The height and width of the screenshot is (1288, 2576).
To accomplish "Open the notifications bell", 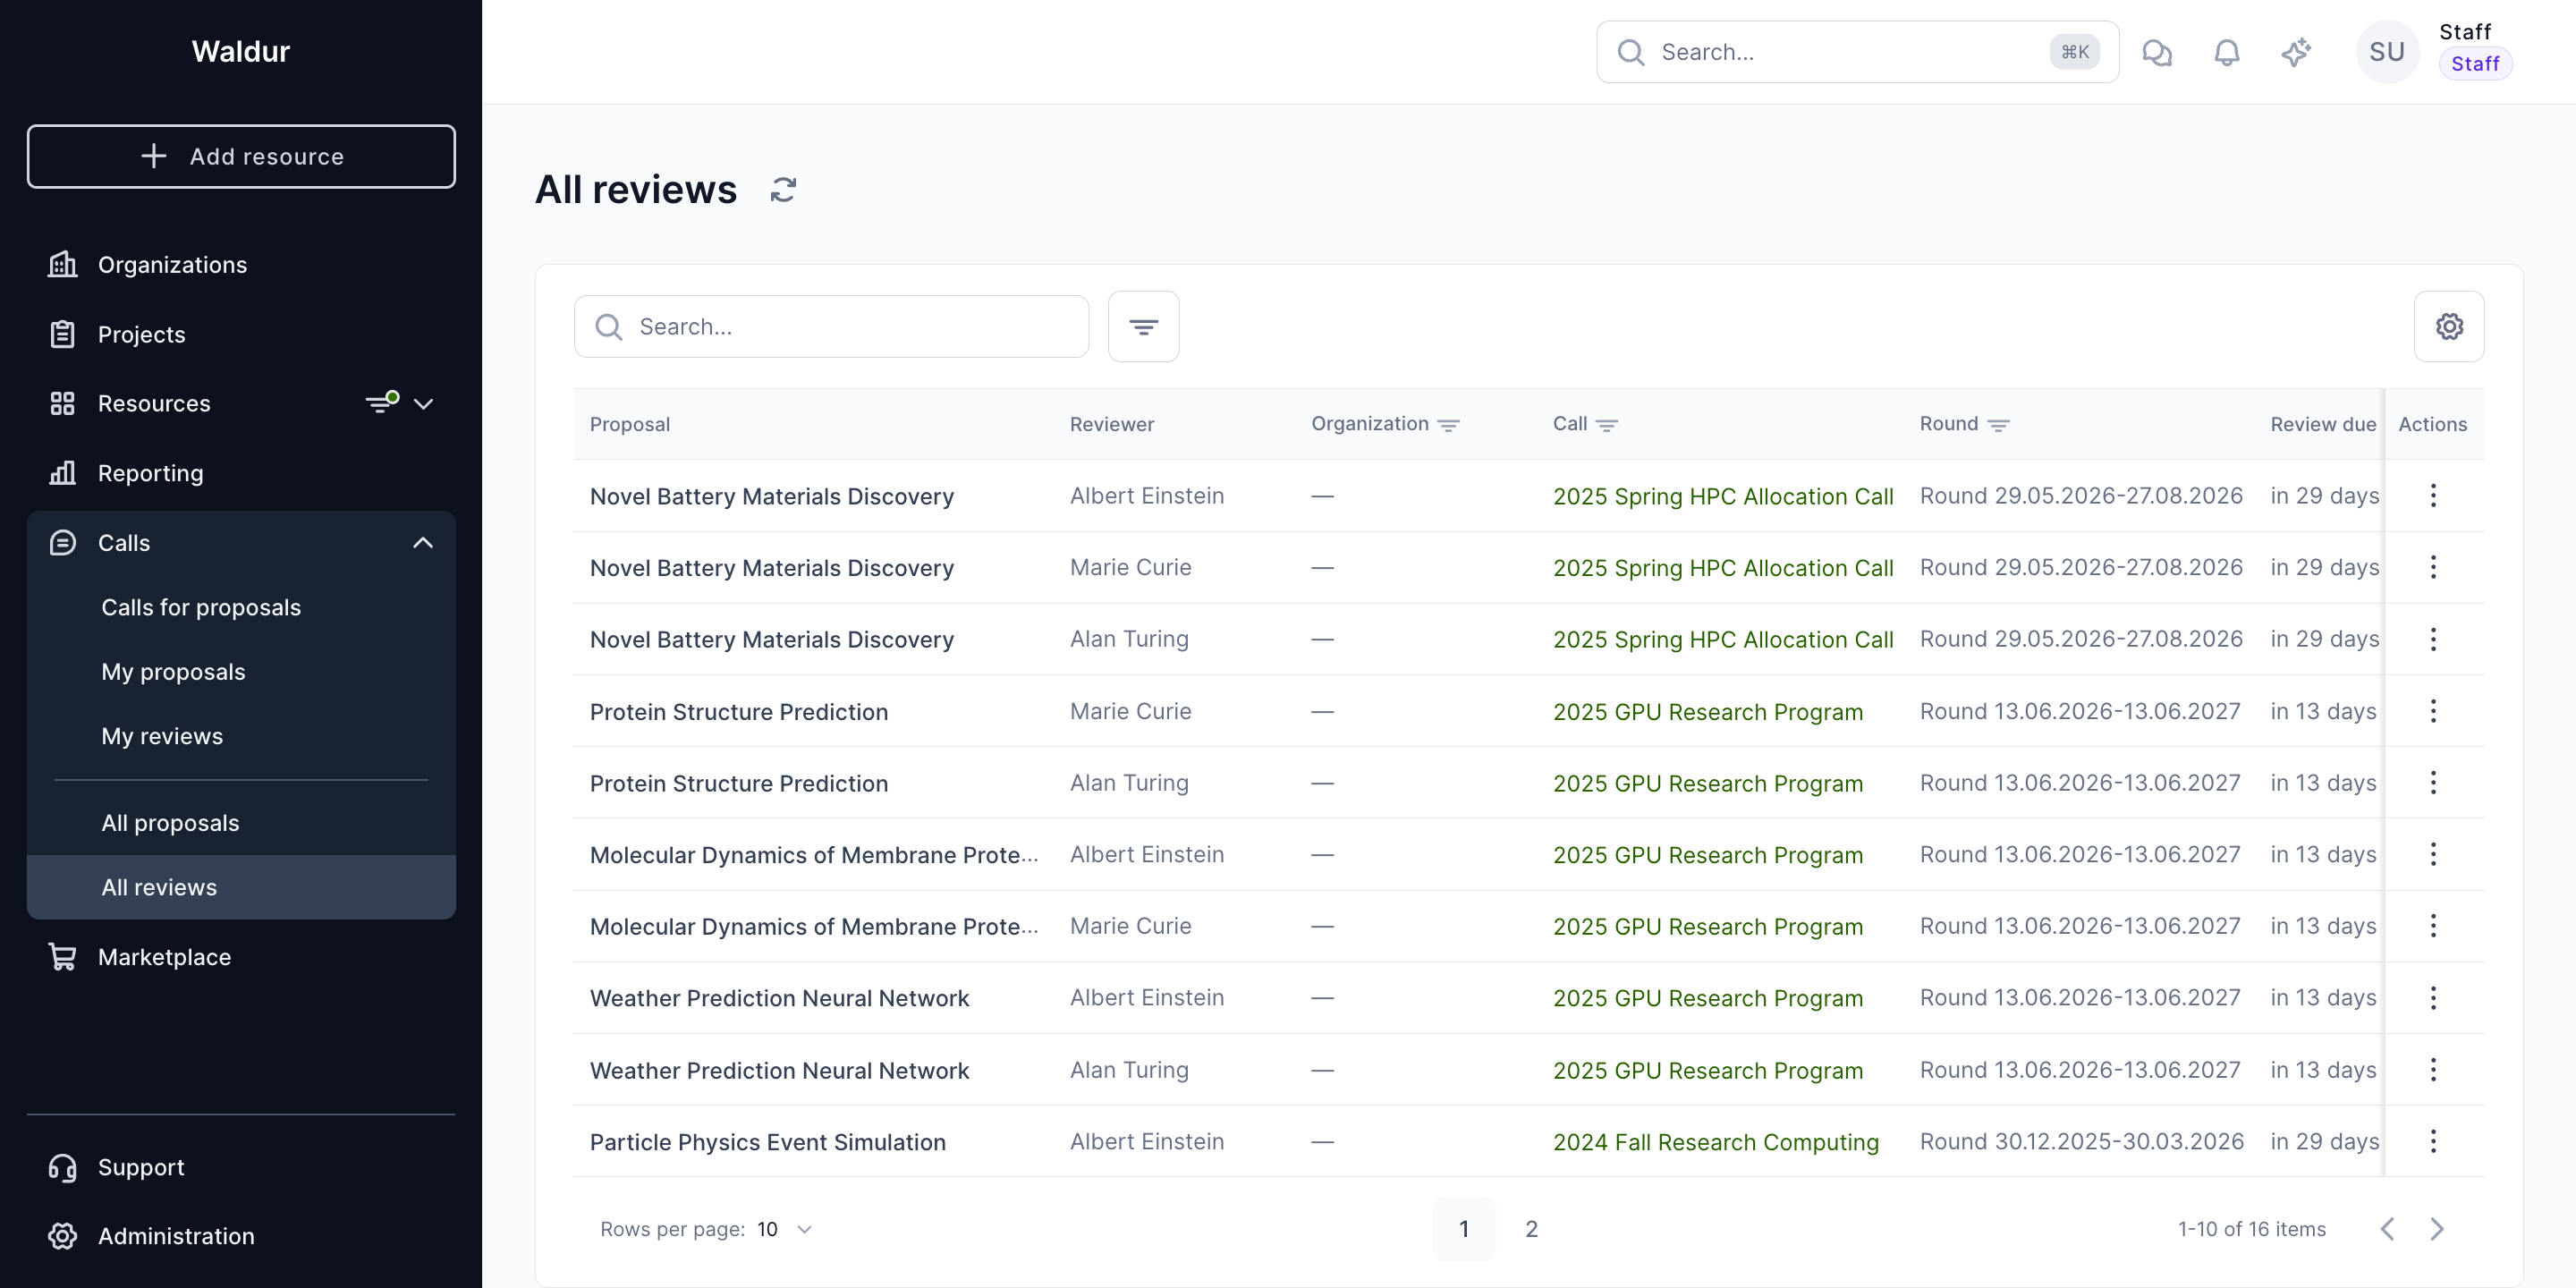I will [x=2226, y=52].
